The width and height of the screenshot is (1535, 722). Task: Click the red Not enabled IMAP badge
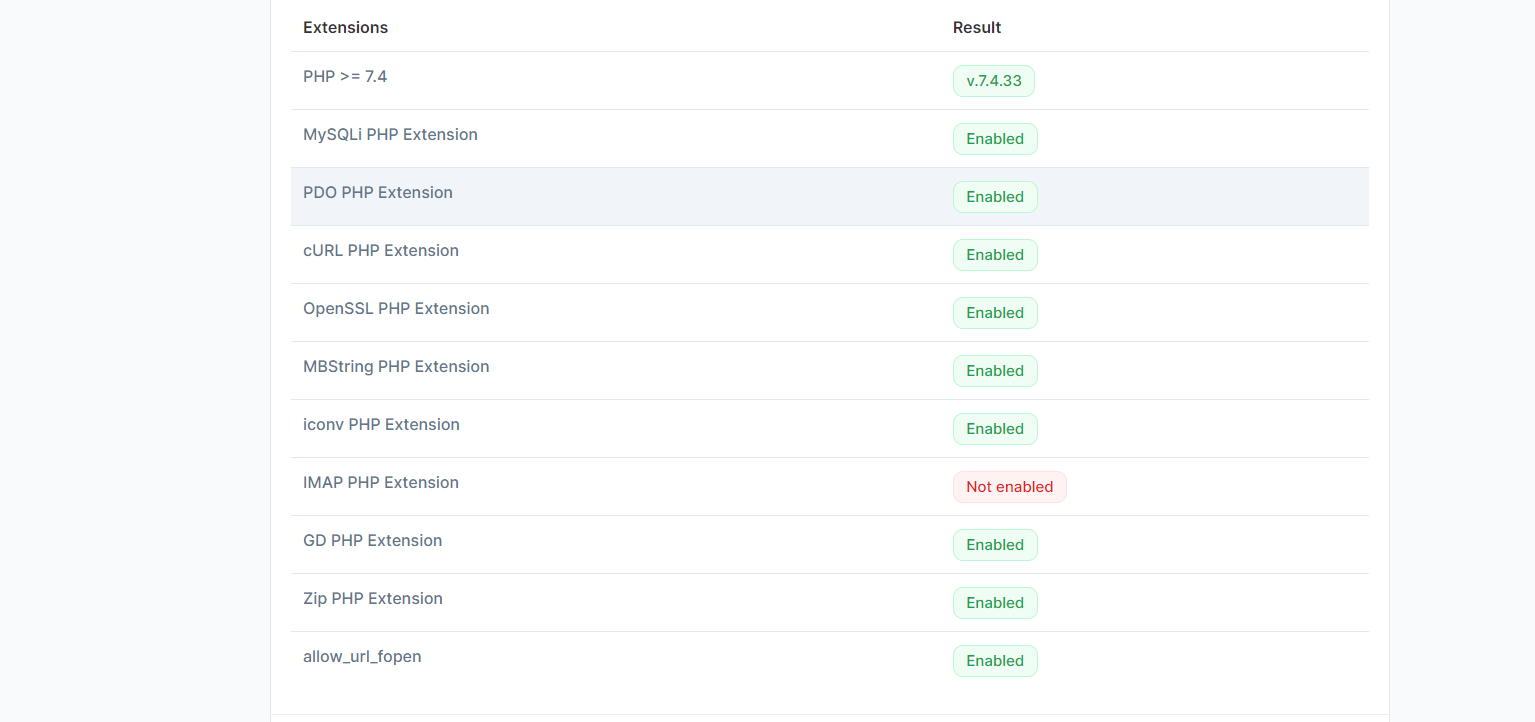click(x=1009, y=487)
